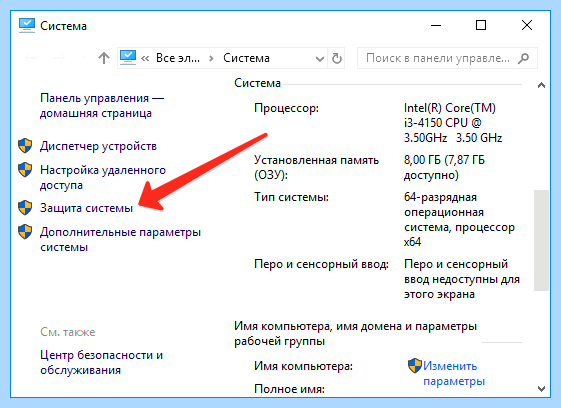Maximize the Система window
Viewport: 561px width, 408px height.
coord(481,25)
